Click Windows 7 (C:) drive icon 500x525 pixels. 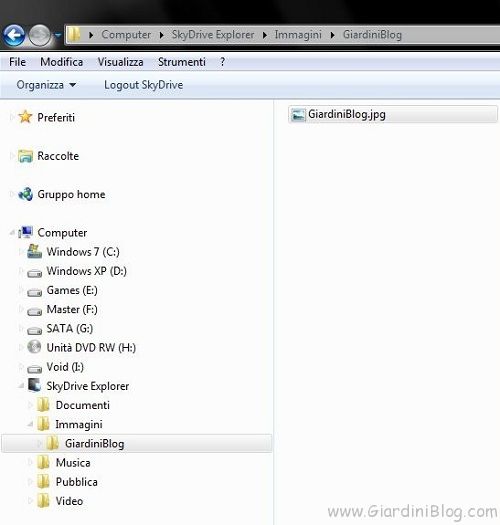tap(34, 251)
